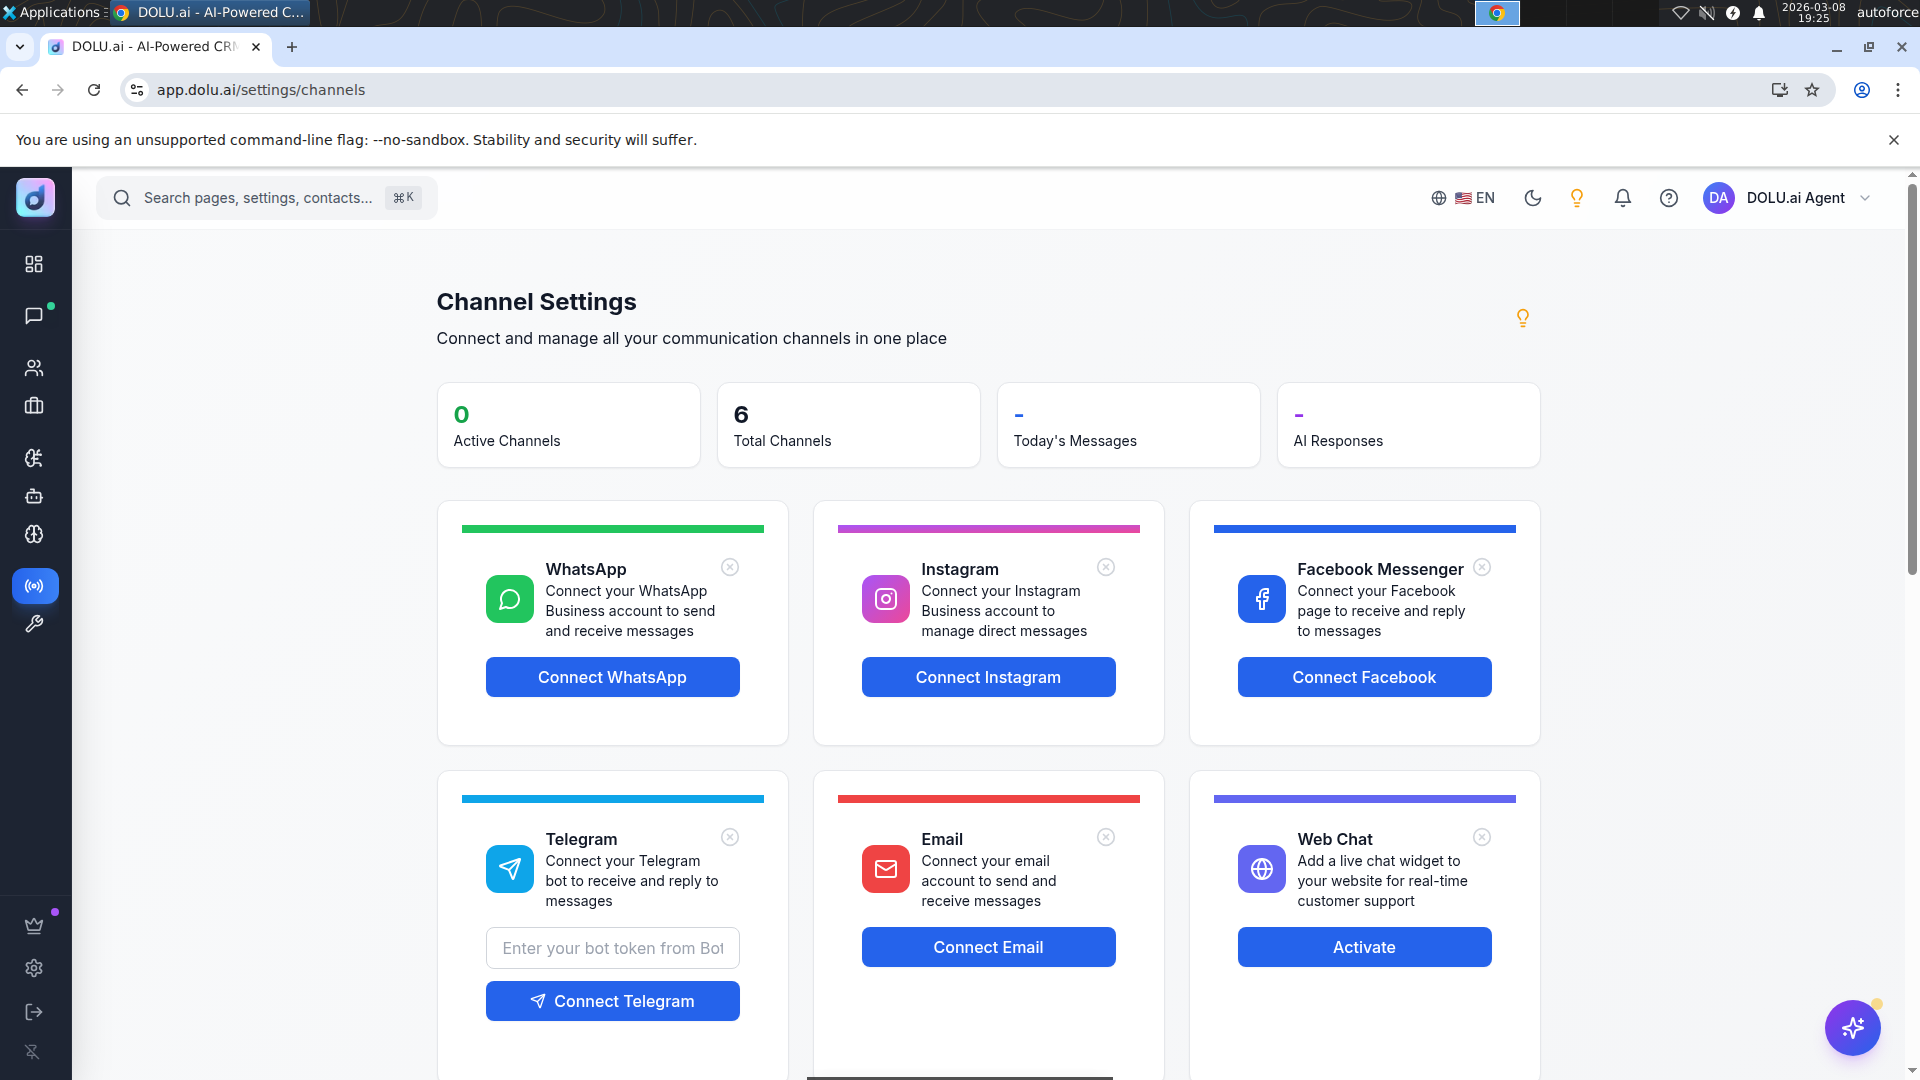1920x1080 pixels.
Task: Expand the DOLU.ai Agent account dropdown
Action: pyautogui.click(x=1788, y=198)
